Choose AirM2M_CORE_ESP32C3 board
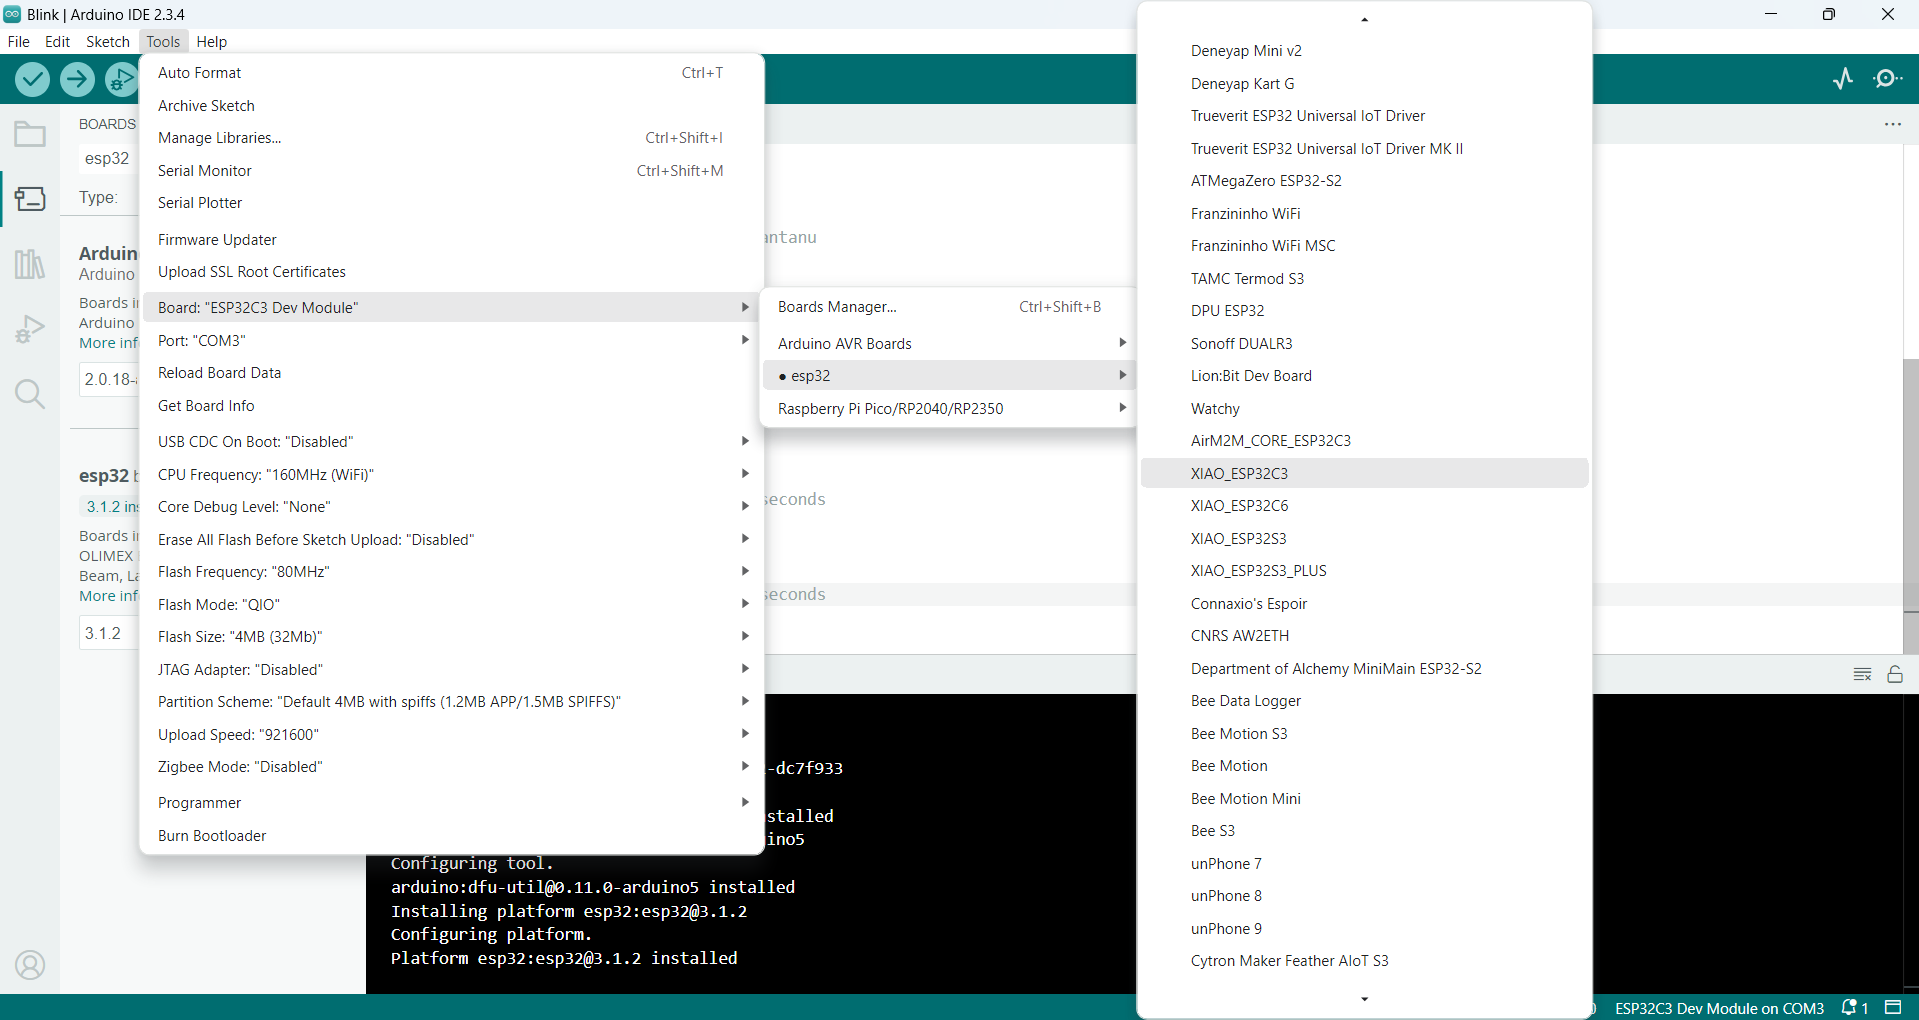 tap(1364, 440)
